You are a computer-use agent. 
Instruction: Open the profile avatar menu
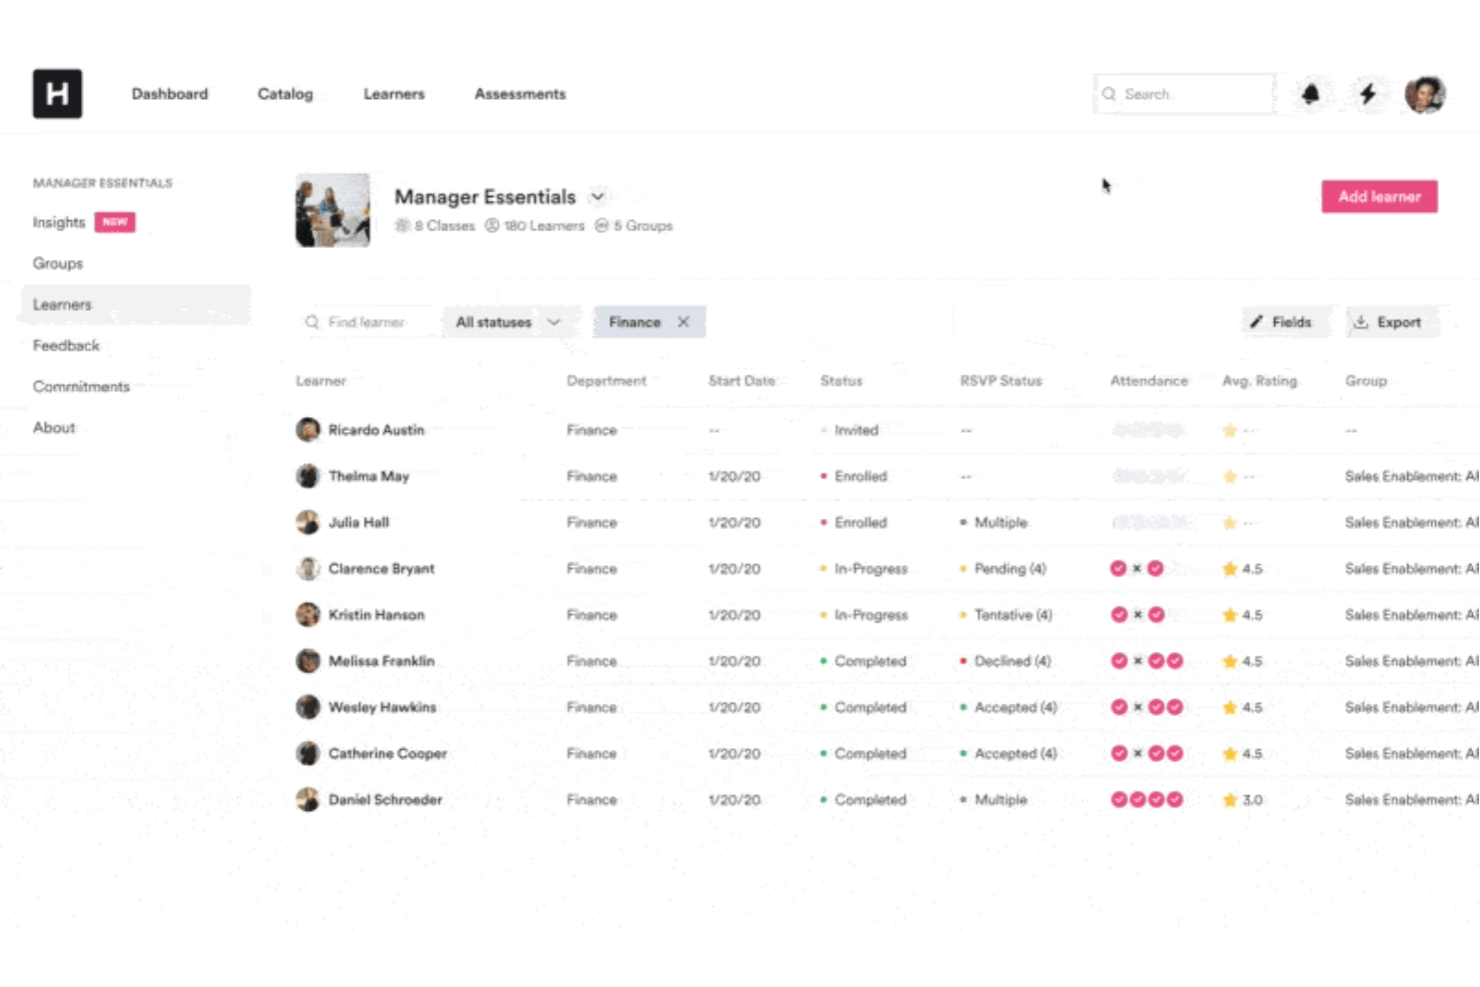pos(1424,93)
